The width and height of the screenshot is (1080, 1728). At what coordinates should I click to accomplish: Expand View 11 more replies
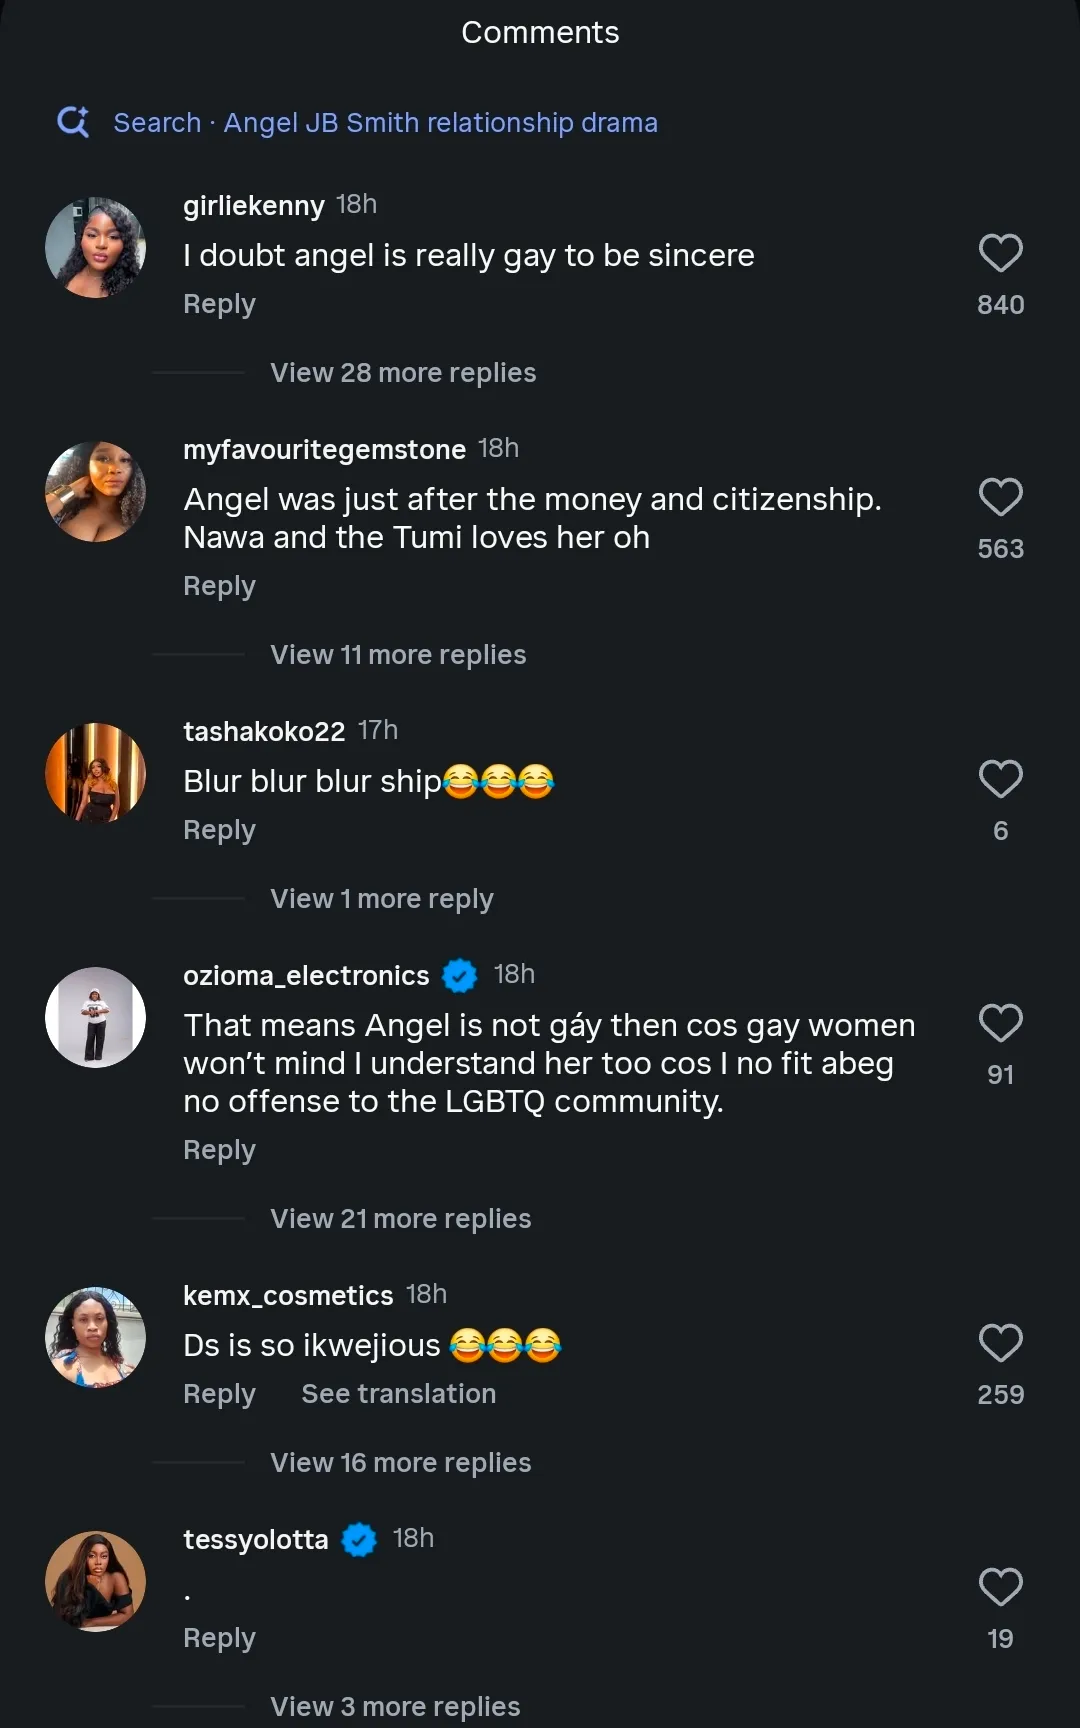point(398,655)
